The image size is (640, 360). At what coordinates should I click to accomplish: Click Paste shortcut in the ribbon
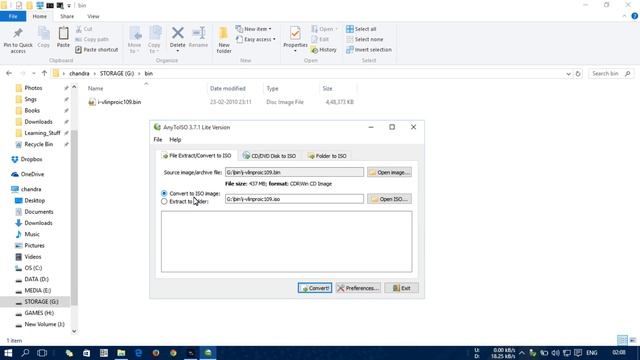pyautogui.click(x=96, y=50)
